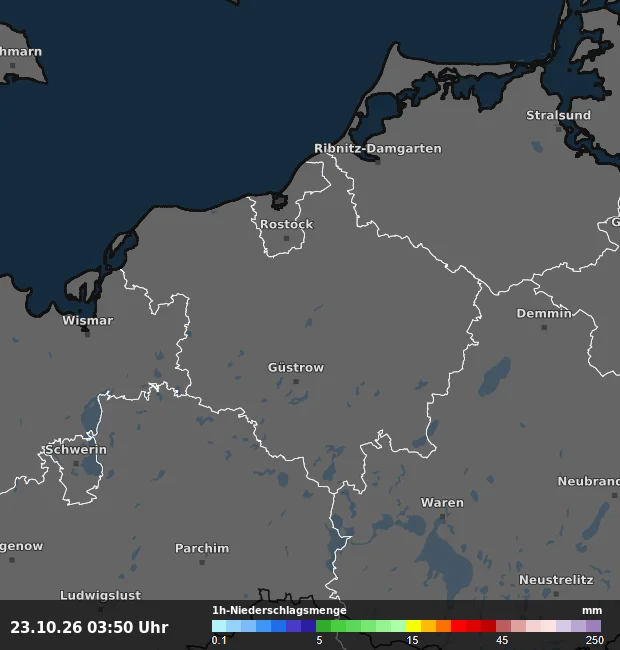Click the Güstrow city label
This screenshot has height=650, width=620.
click(296, 367)
